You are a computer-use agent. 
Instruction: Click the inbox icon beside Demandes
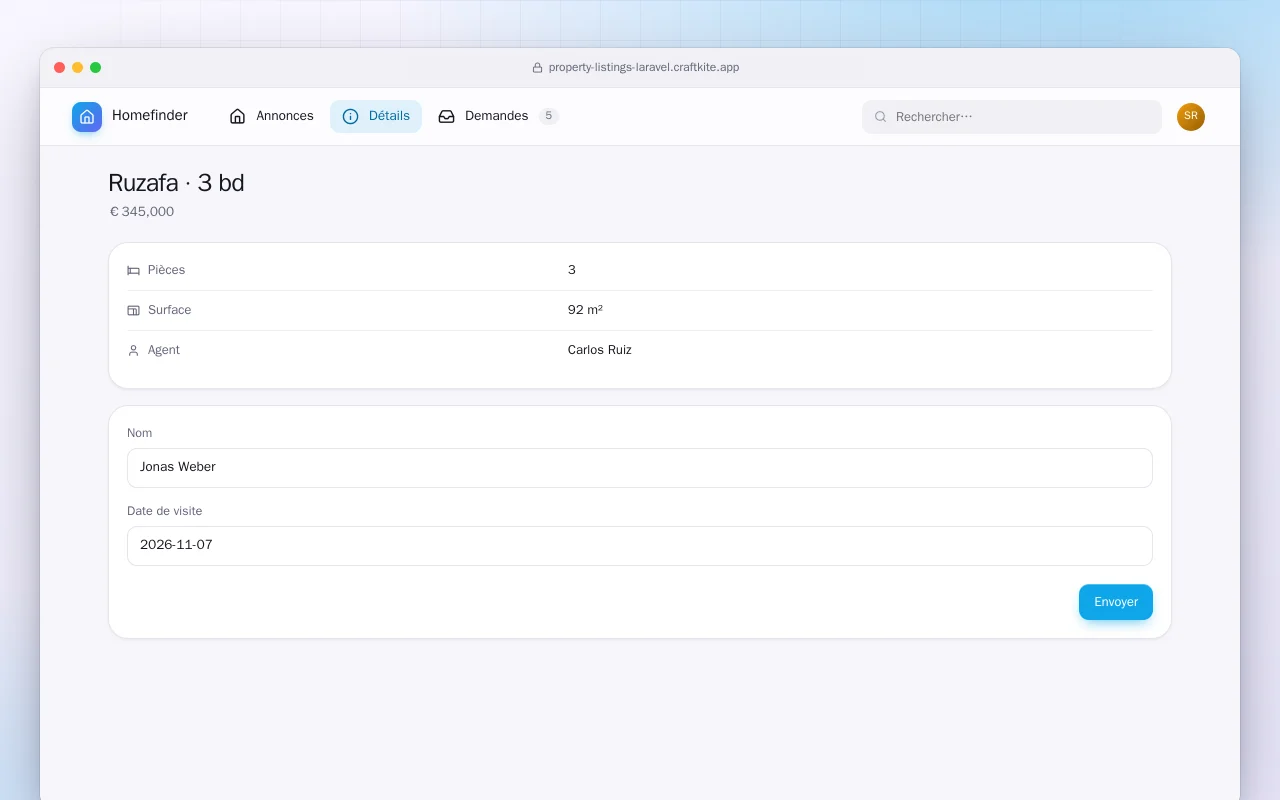click(x=447, y=116)
